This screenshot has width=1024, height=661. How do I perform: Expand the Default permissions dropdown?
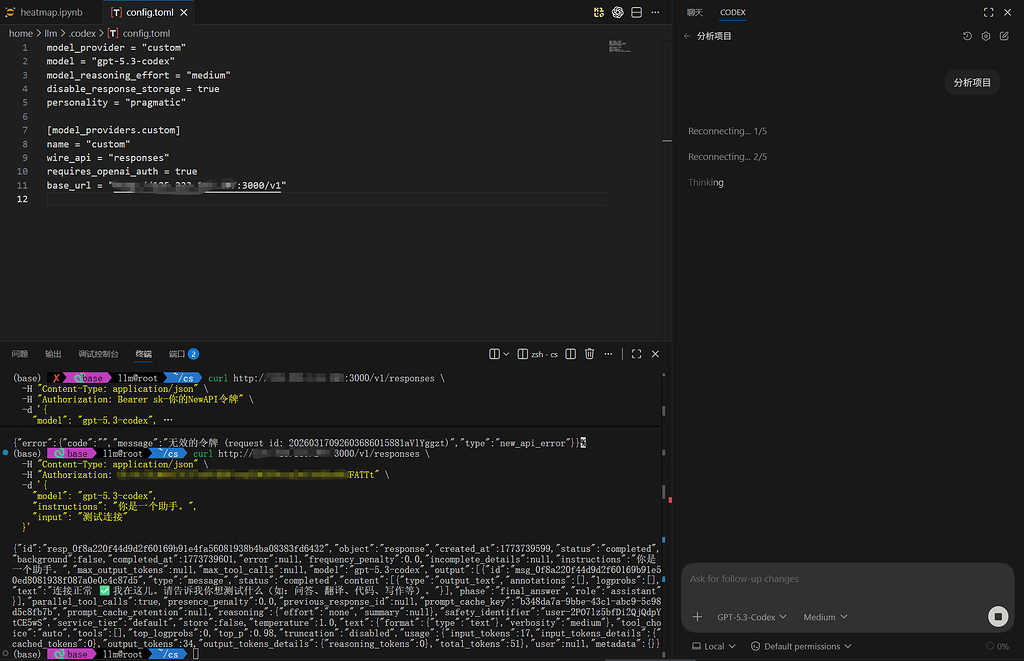(801, 647)
